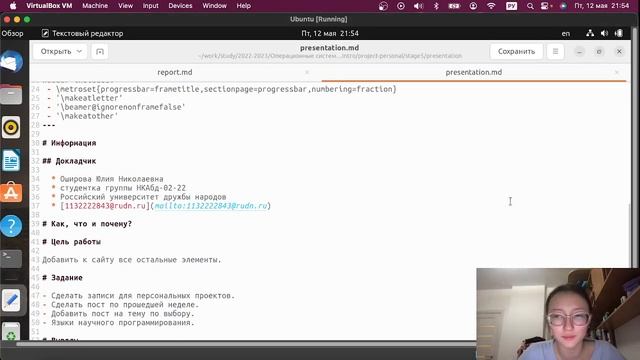Create a new document tab icon
640x360 pixels.
pyautogui.click(x=100, y=51)
